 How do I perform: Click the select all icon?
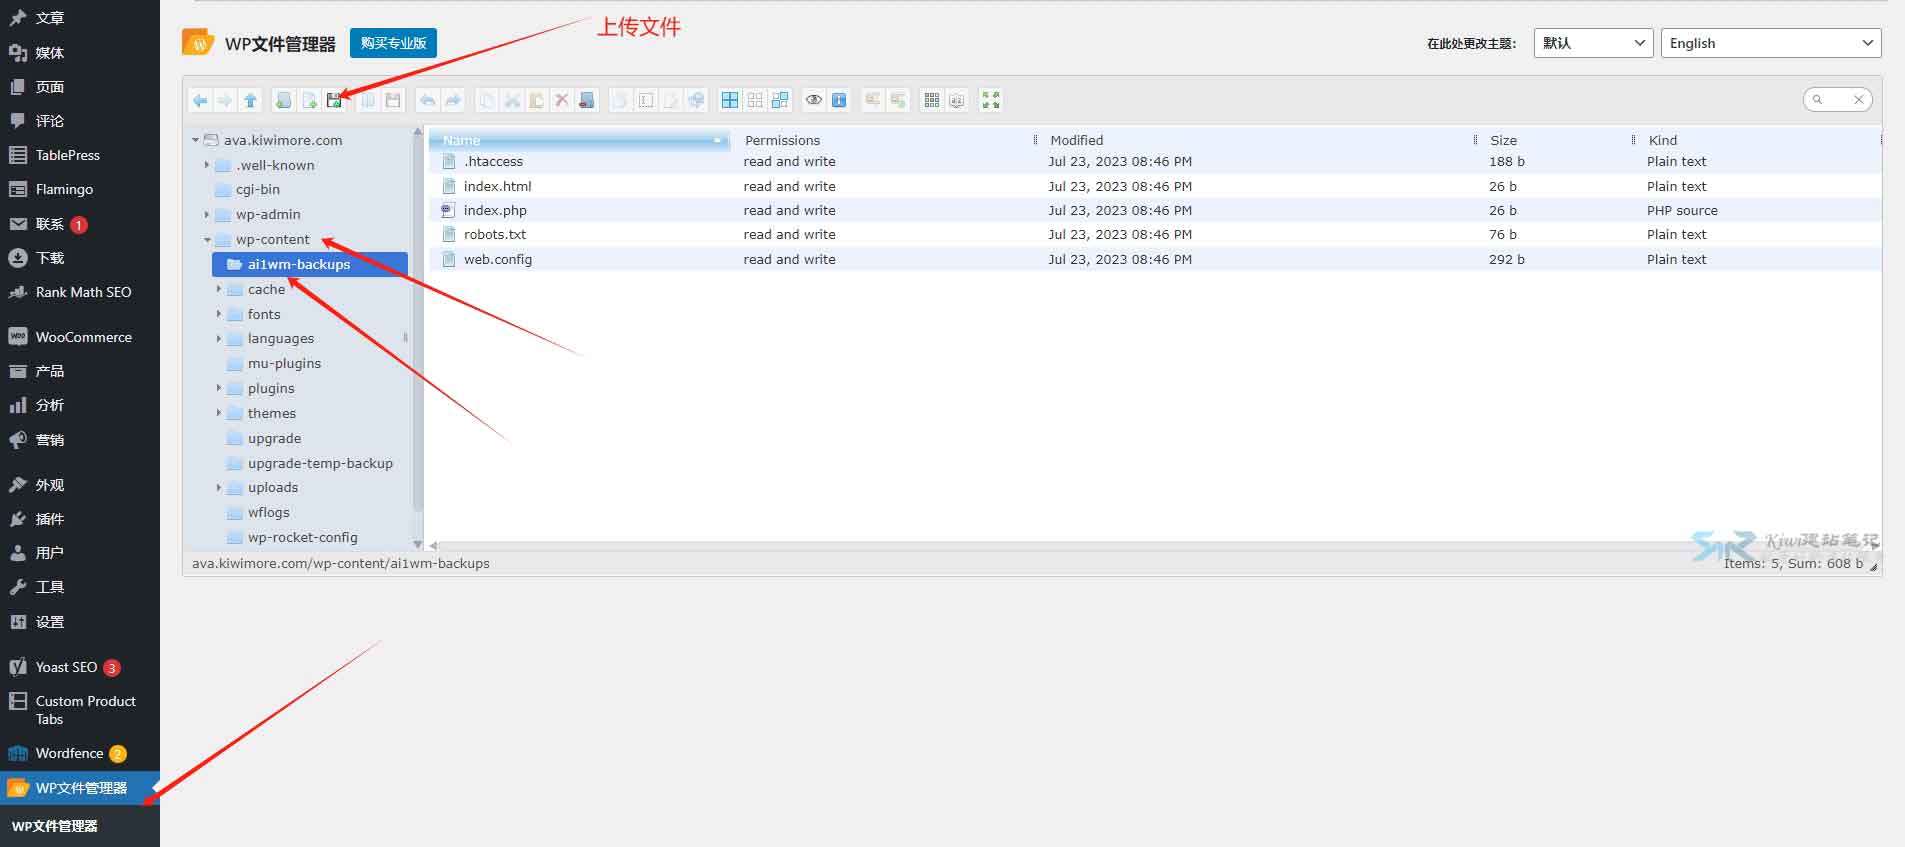730,100
